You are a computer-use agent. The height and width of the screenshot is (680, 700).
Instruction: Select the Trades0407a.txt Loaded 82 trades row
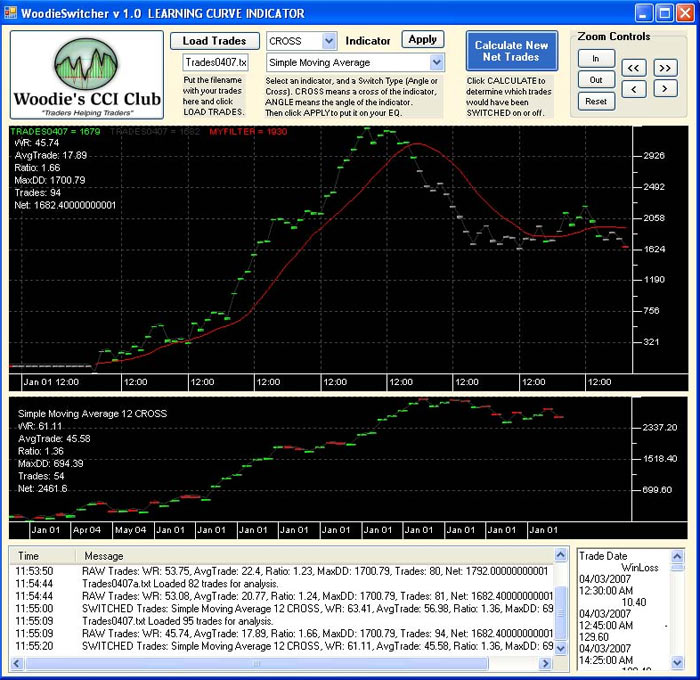point(282,584)
